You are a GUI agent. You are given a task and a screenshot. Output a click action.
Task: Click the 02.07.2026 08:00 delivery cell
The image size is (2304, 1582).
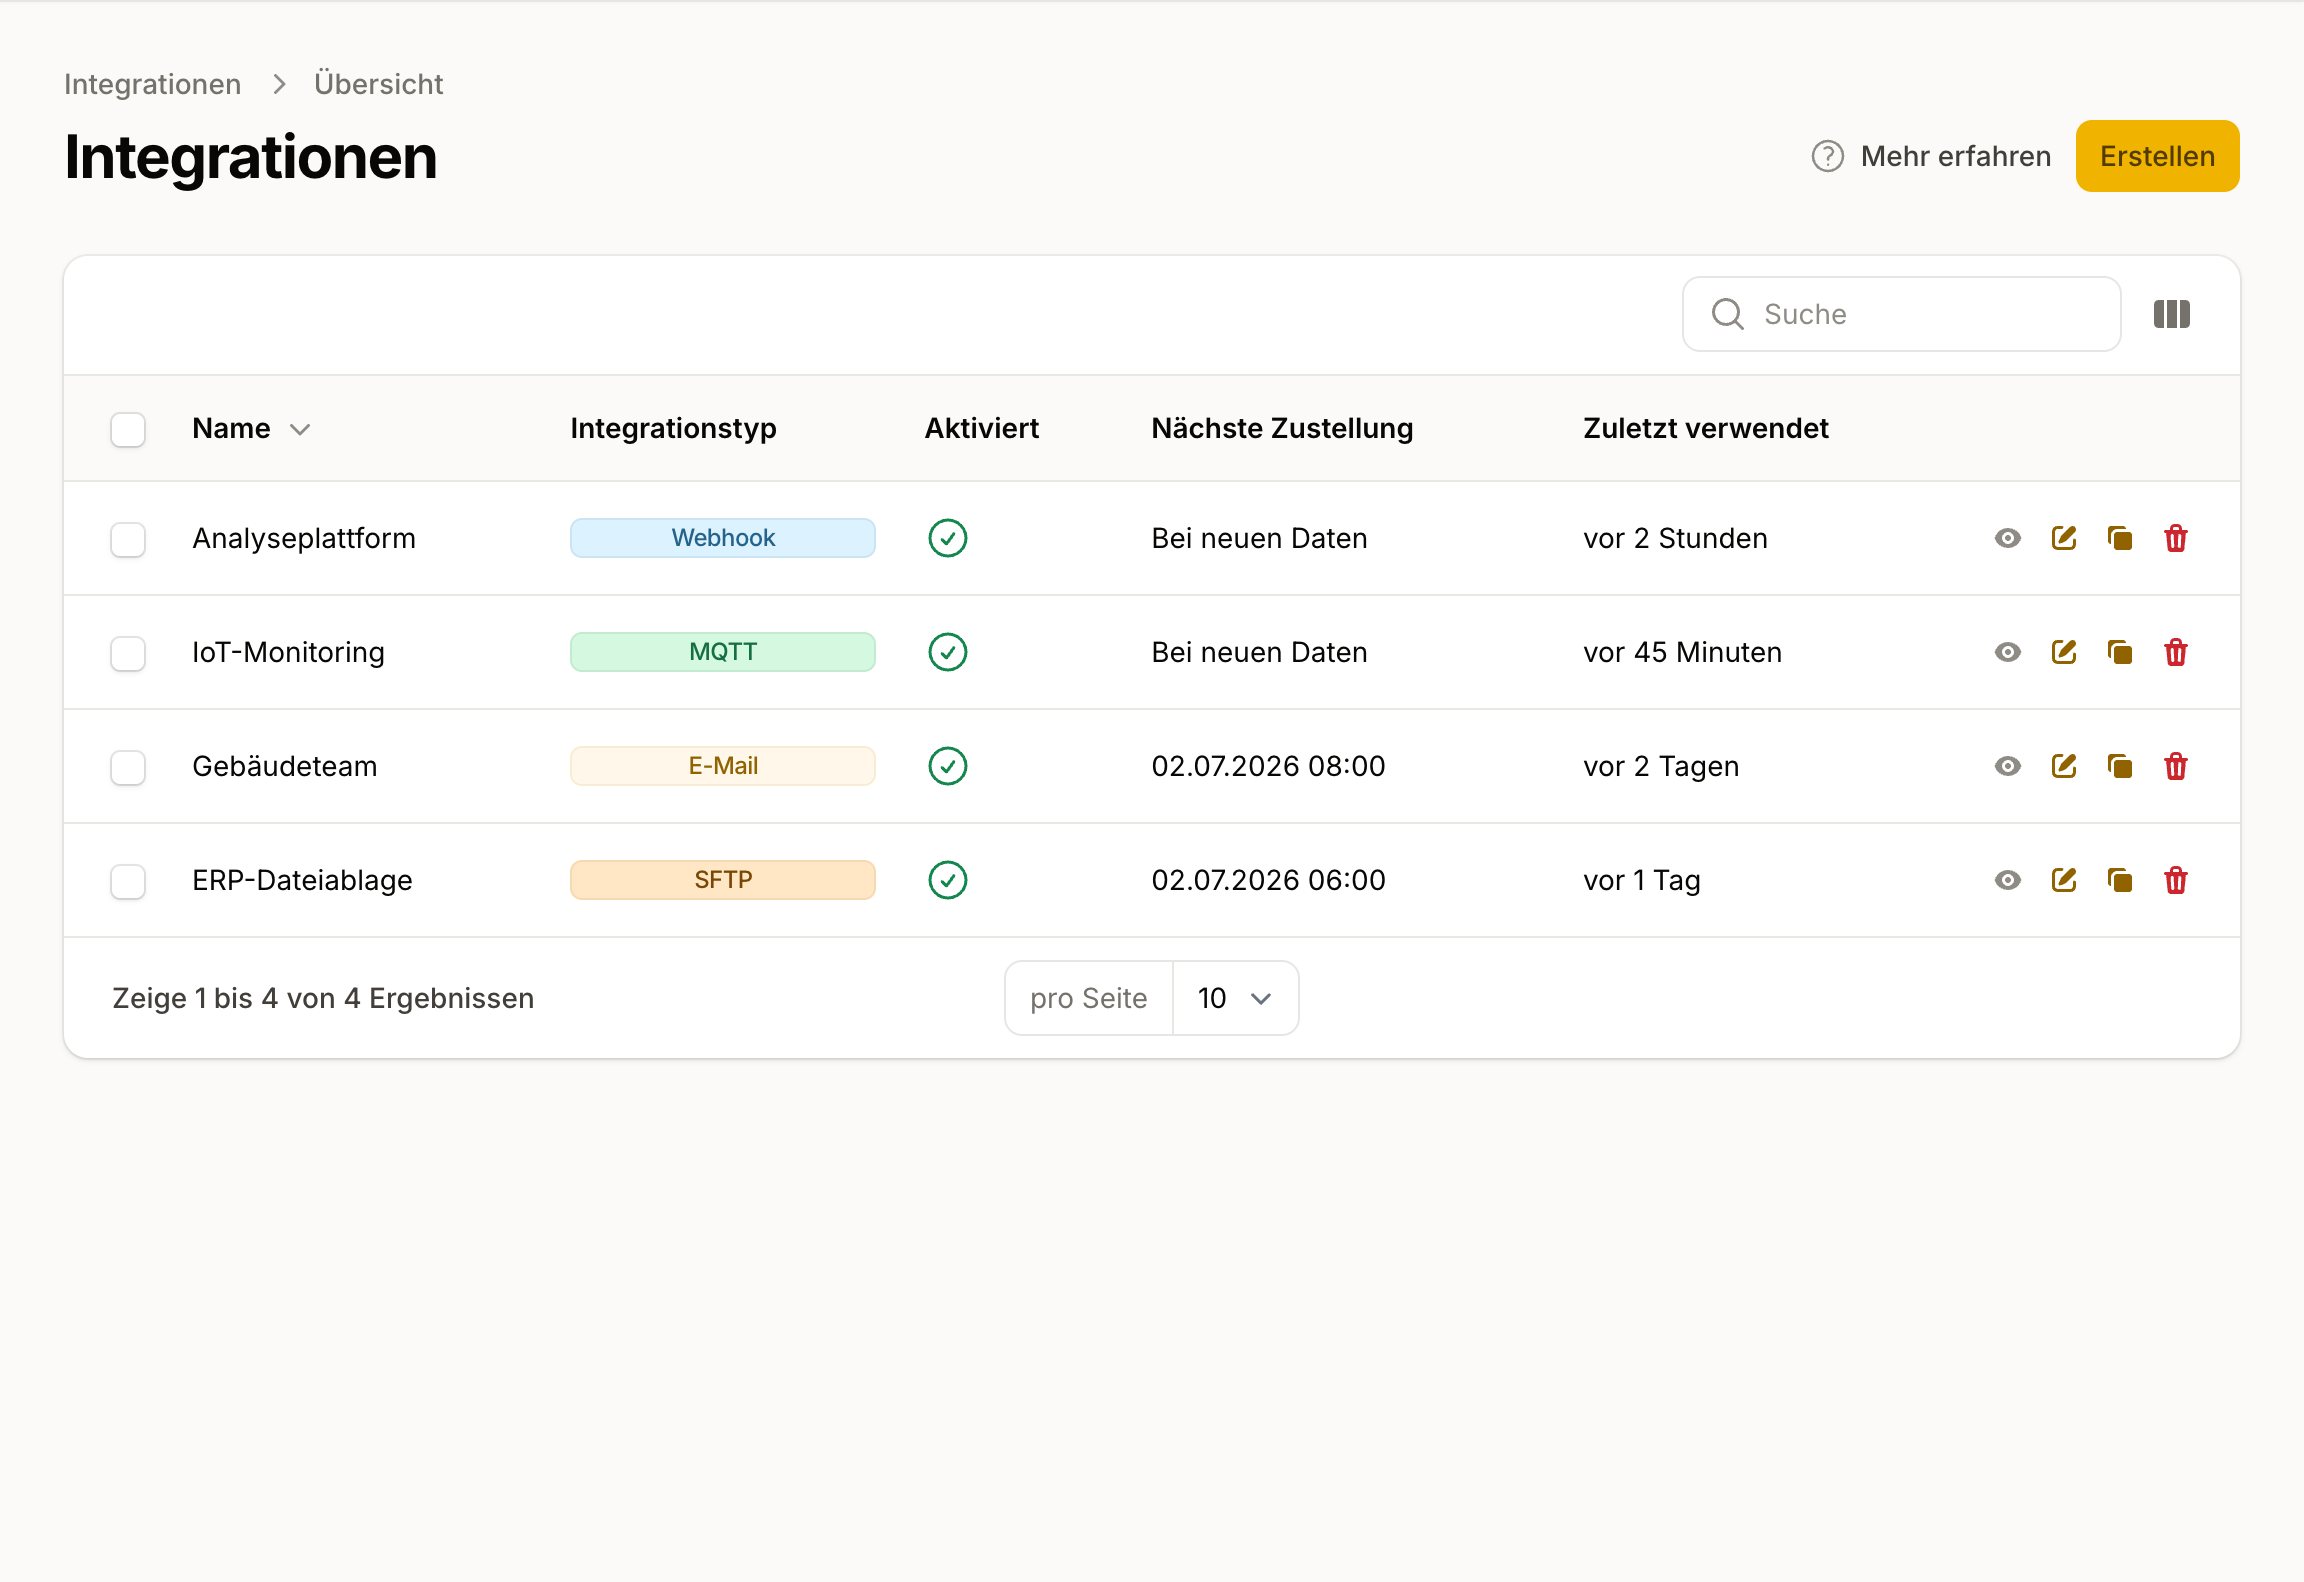(x=1268, y=766)
